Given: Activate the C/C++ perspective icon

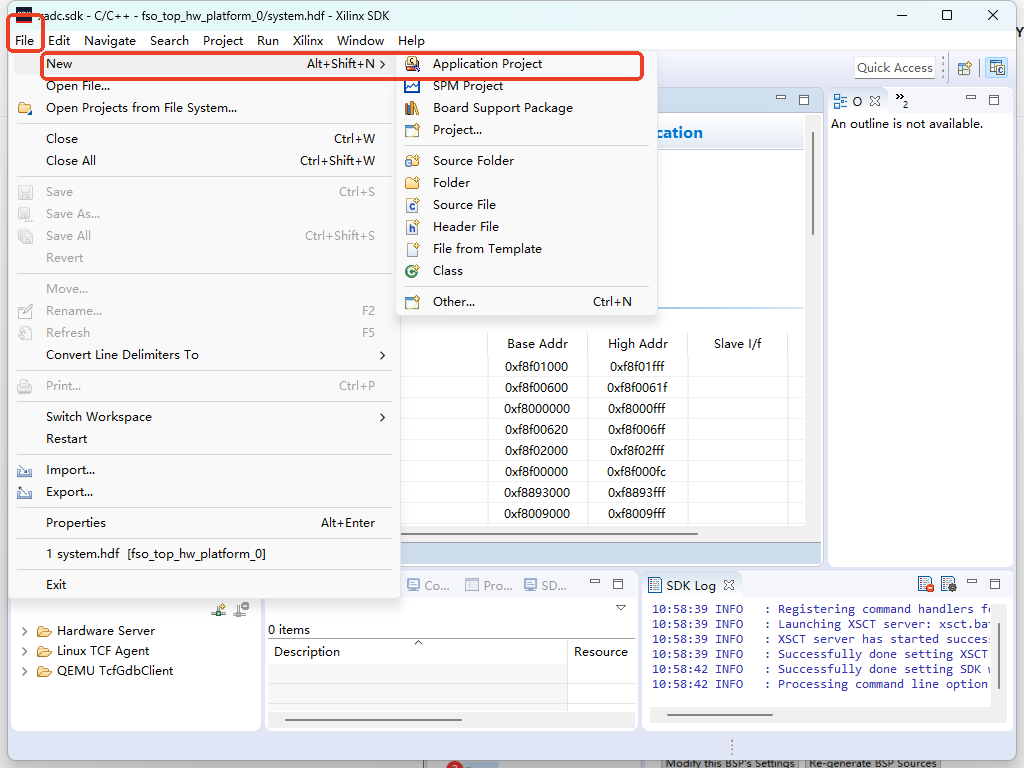Looking at the screenshot, I should click(997, 68).
